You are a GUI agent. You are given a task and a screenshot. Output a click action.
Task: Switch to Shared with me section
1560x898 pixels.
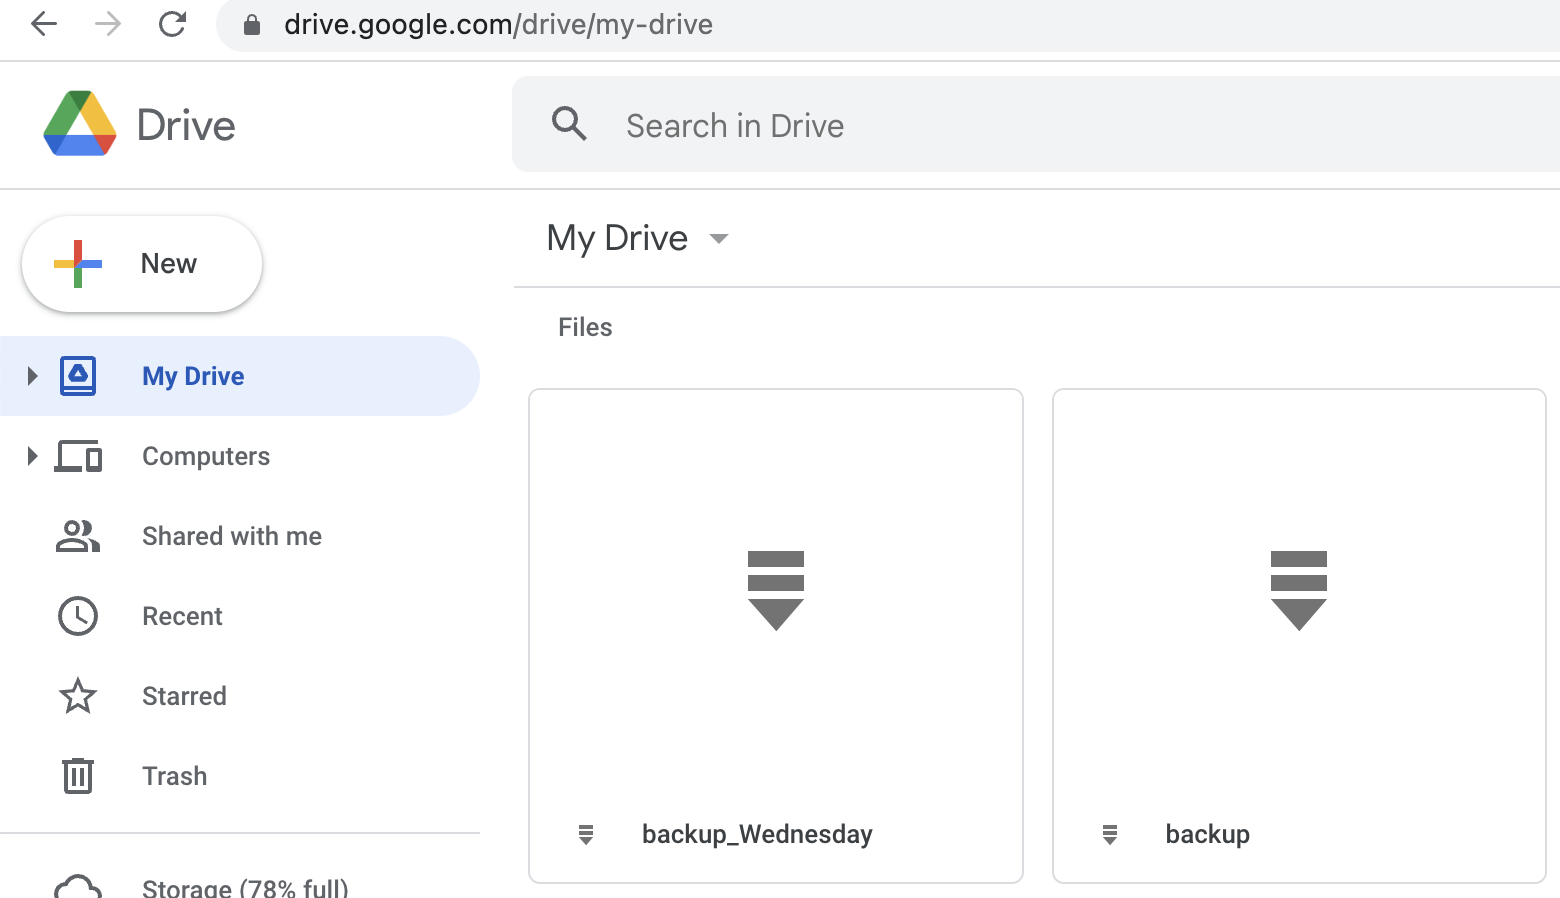(231, 536)
